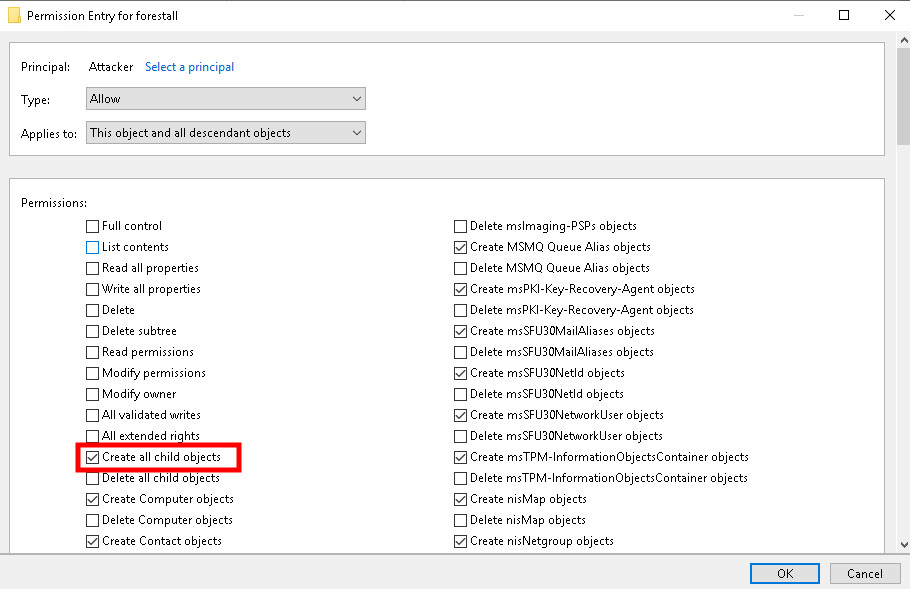
Task: Click the scrollbar up arrow
Action: [903, 42]
